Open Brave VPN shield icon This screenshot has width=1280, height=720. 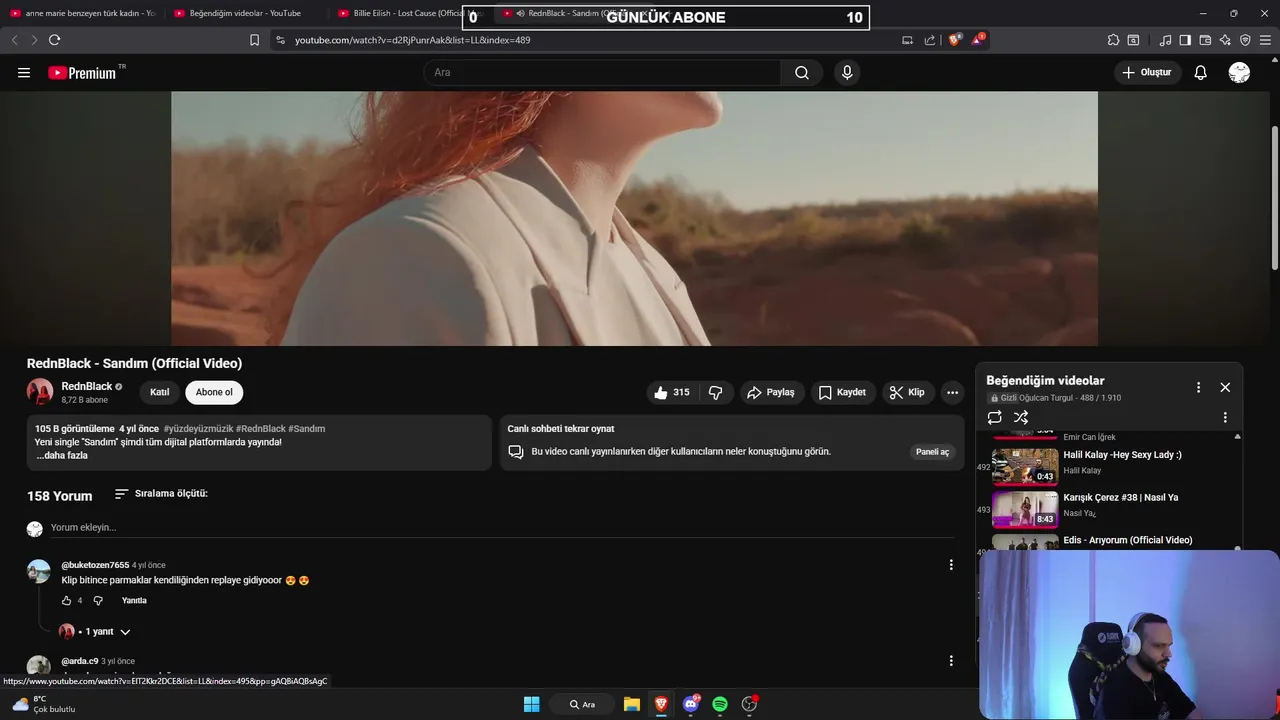[x=1245, y=40]
